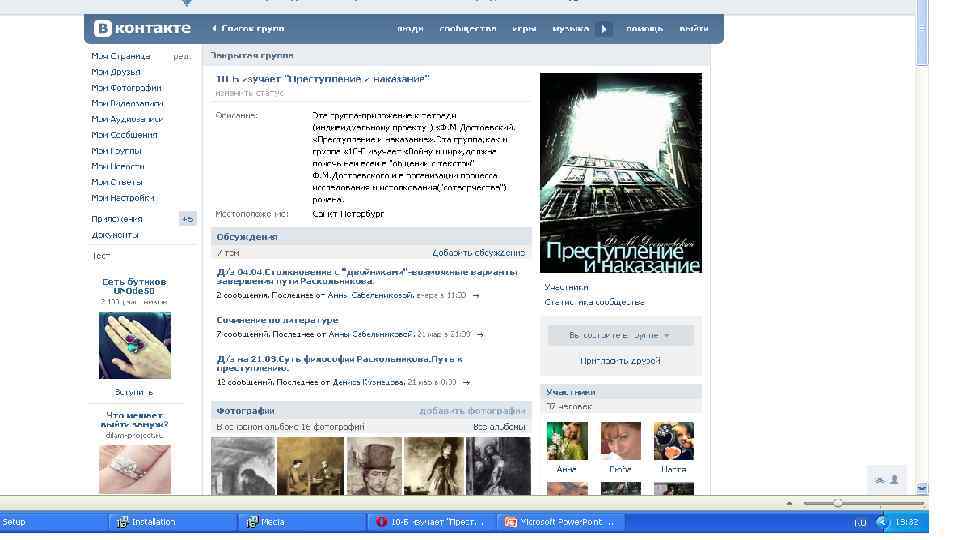Open photo of man in top hat
The image size is (960, 540).
point(374,466)
